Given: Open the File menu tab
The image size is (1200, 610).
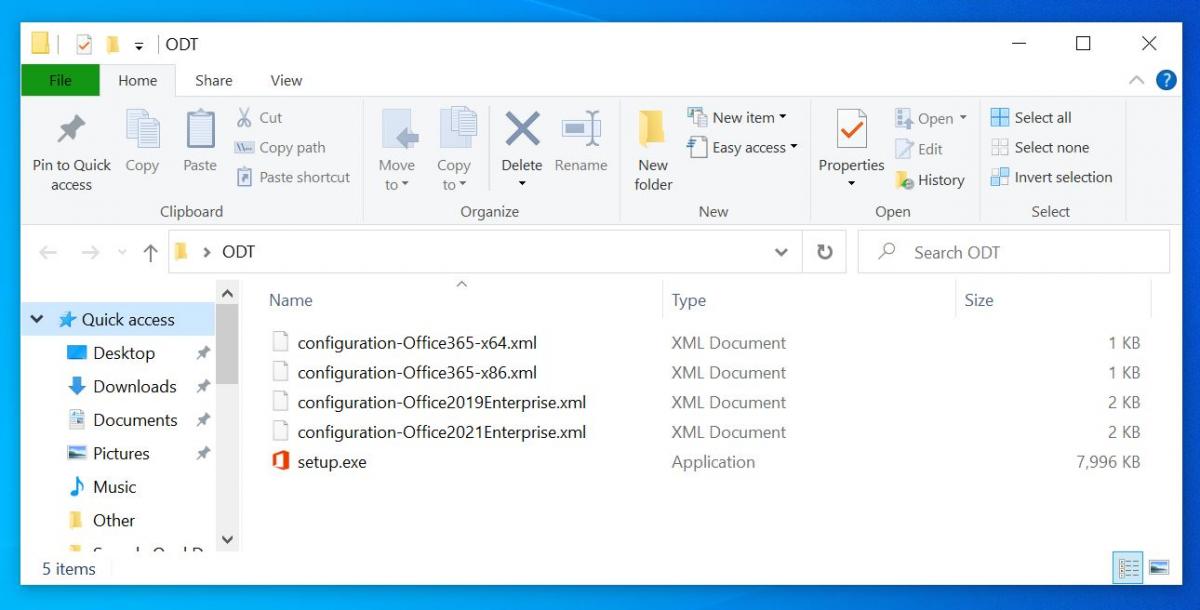Looking at the screenshot, I should 60,80.
